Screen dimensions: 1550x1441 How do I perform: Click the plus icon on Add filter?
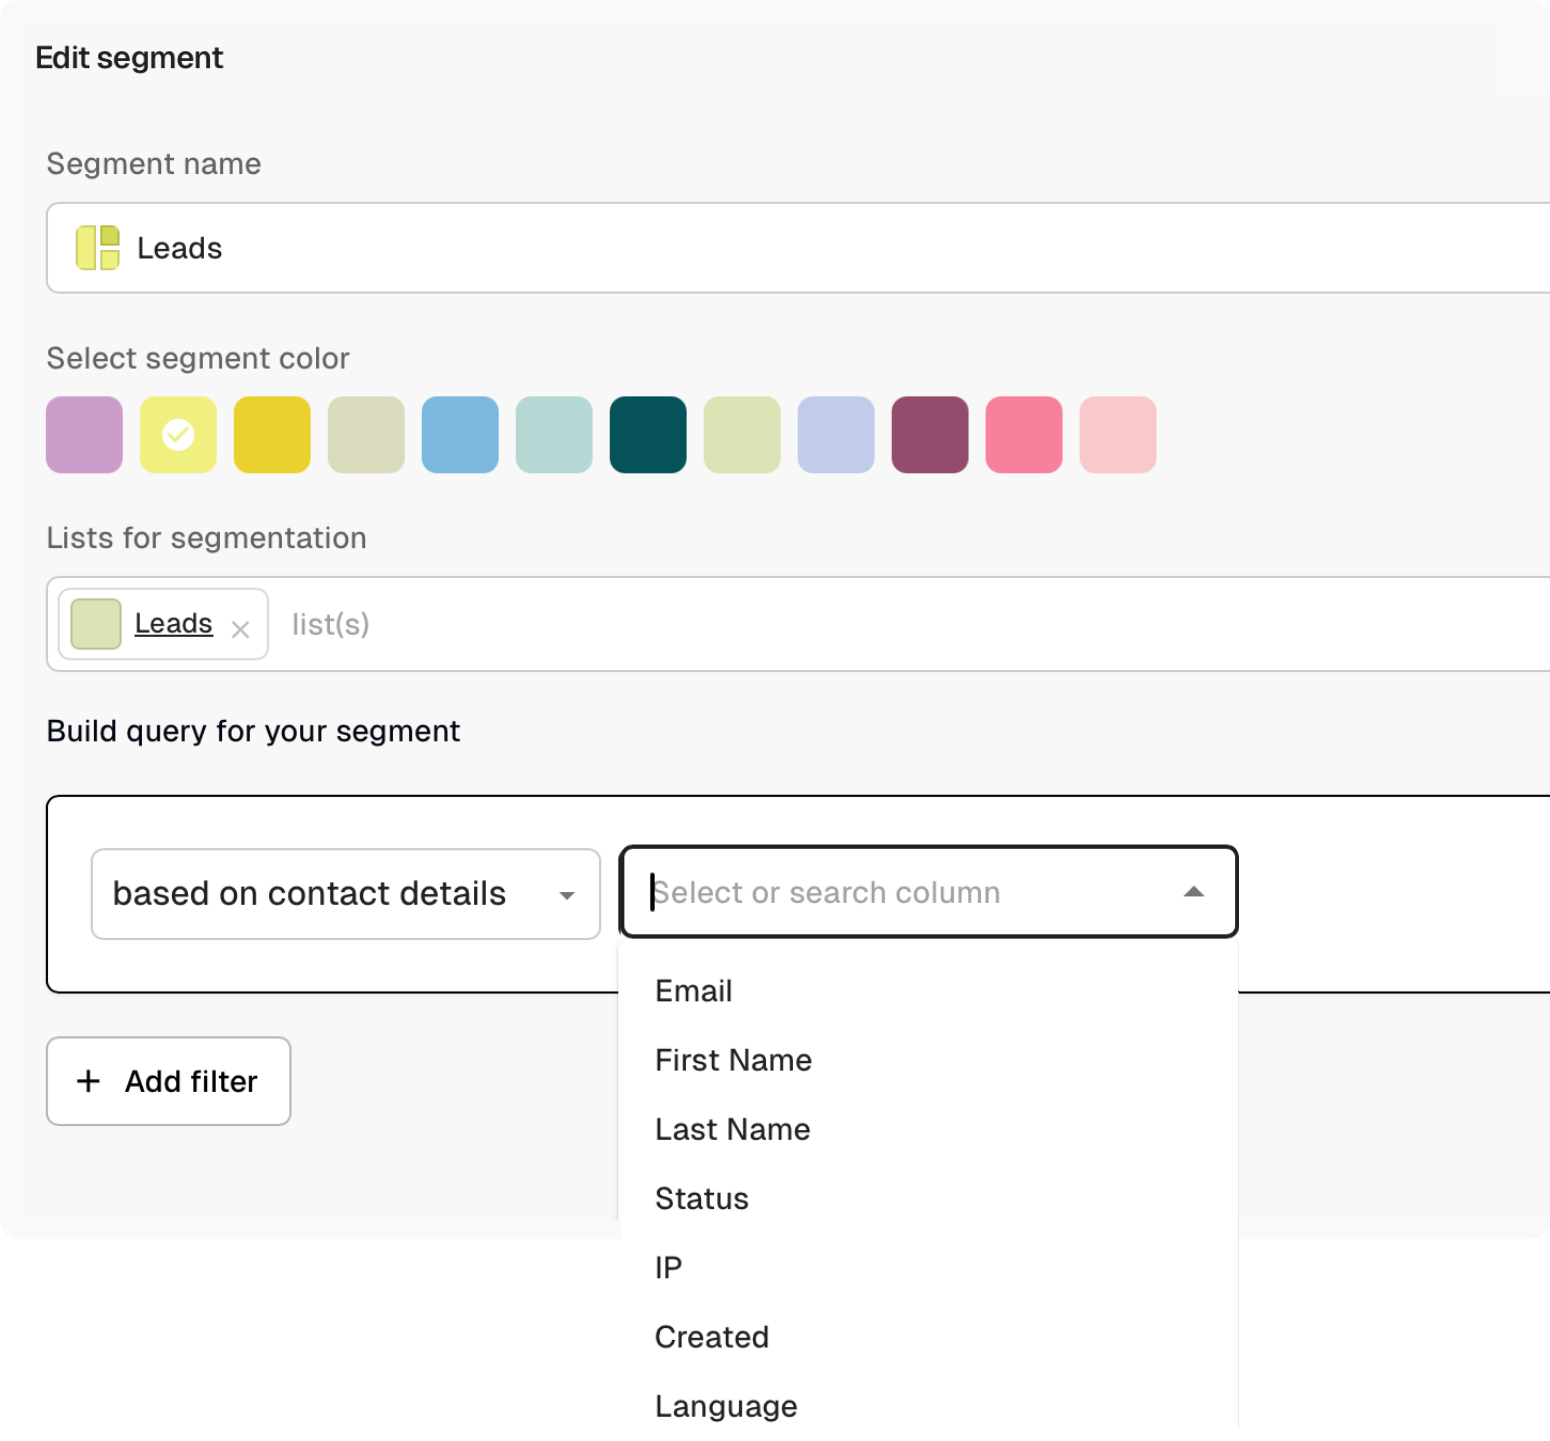click(89, 1081)
